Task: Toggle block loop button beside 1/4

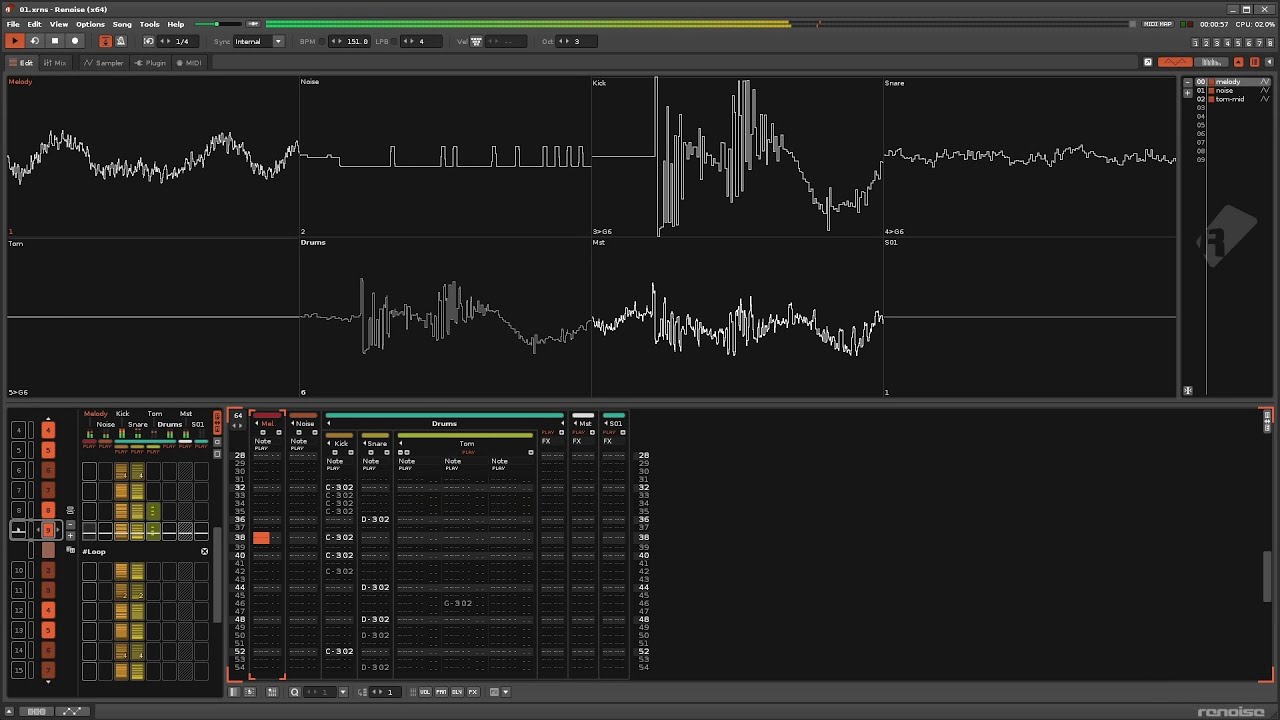Action: click(x=149, y=41)
